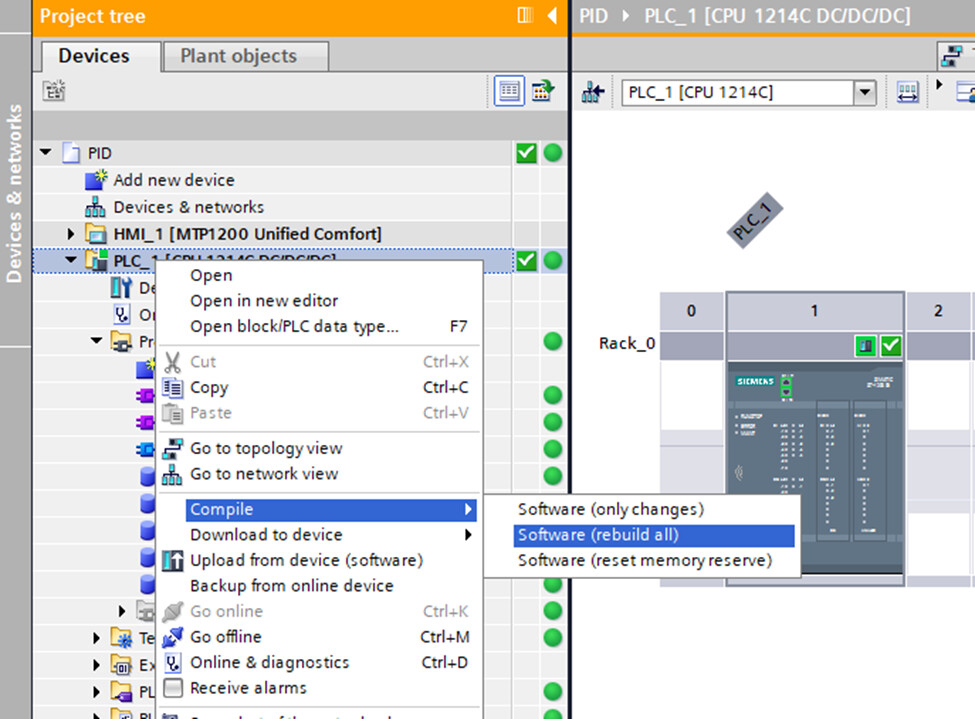Click PLC_1 [CPU 1214C DC/DC/DC] breadcrumb
The height and width of the screenshot is (719, 975).
(x=777, y=16)
